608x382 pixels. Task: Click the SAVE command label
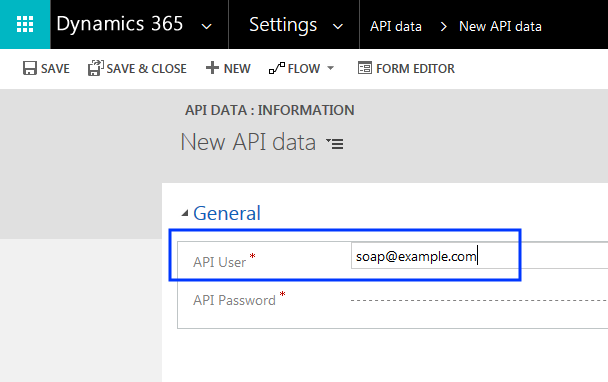click(x=55, y=69)
